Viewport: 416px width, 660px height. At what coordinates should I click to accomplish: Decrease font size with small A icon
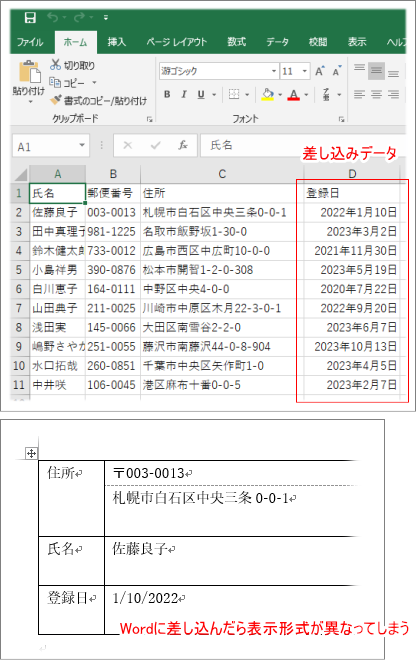pyautogui.click(x=337, y=71)
